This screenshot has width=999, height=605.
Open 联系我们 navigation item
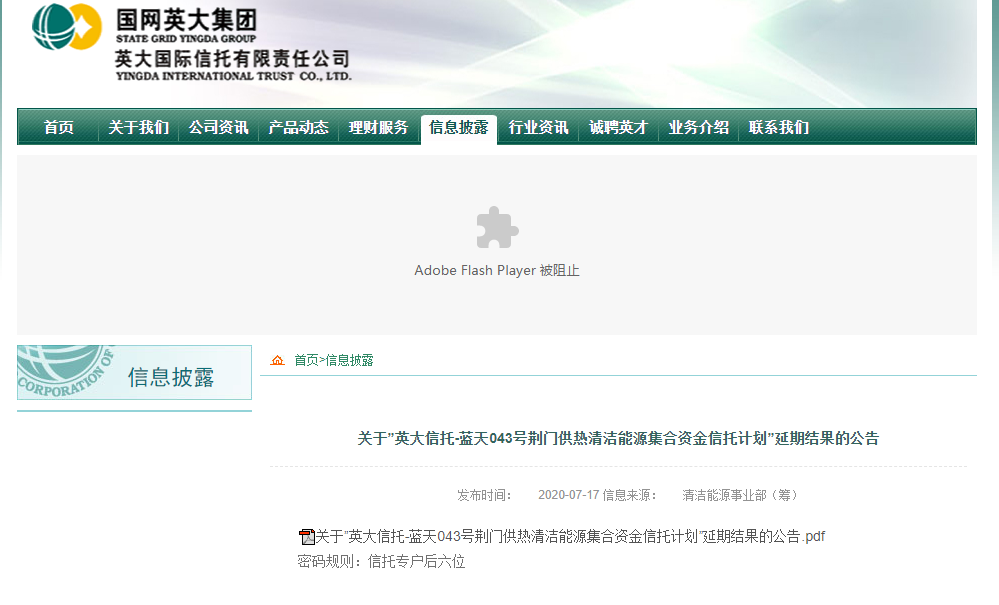(x=779, y=127)
